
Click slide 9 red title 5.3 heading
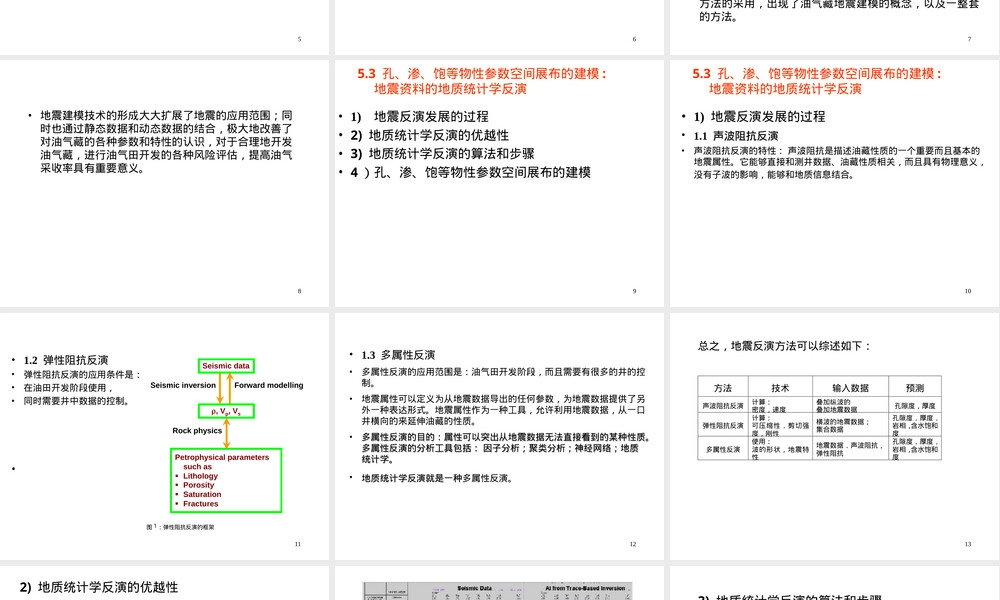click(x=482, y=81)
